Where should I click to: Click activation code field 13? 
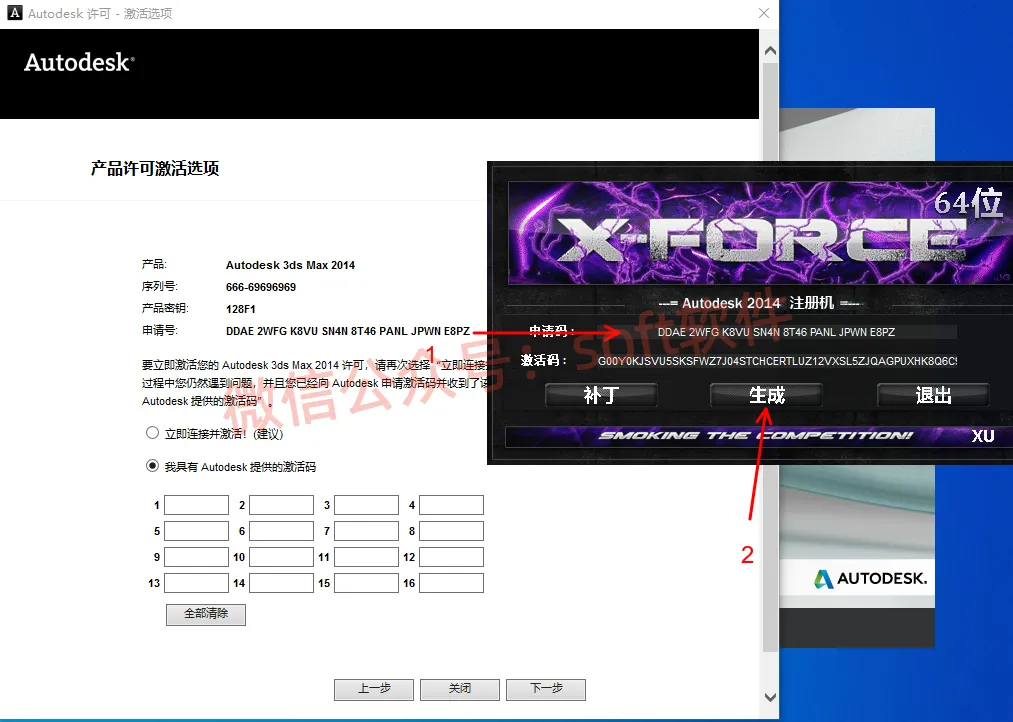[x=196, y=583]
